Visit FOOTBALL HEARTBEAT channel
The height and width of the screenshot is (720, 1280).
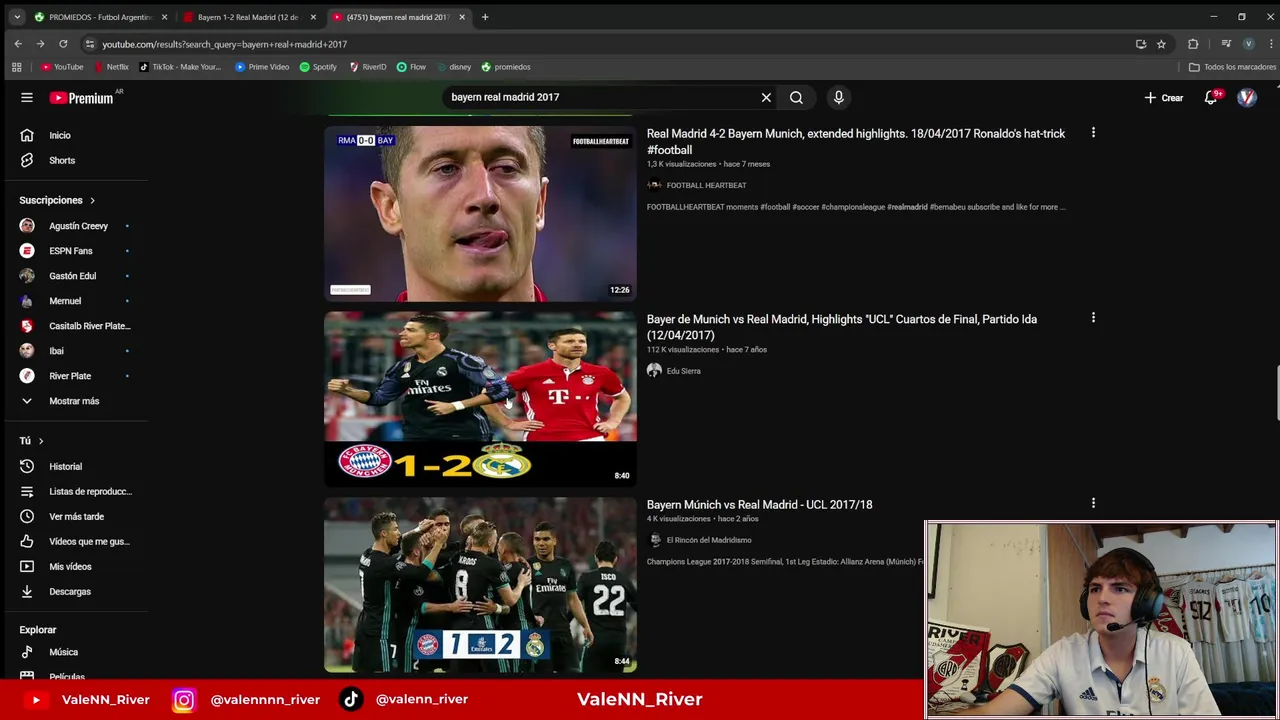(706, 185)
